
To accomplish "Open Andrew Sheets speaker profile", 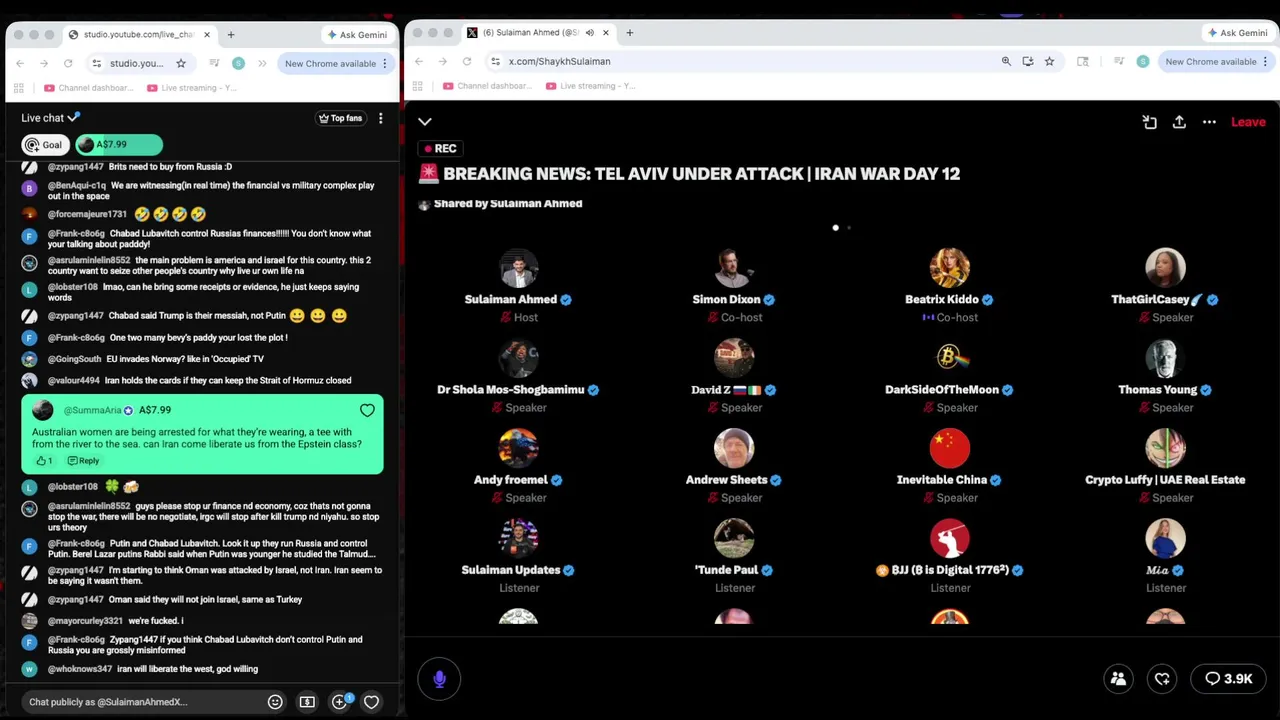I will click(x=734, y=448).
